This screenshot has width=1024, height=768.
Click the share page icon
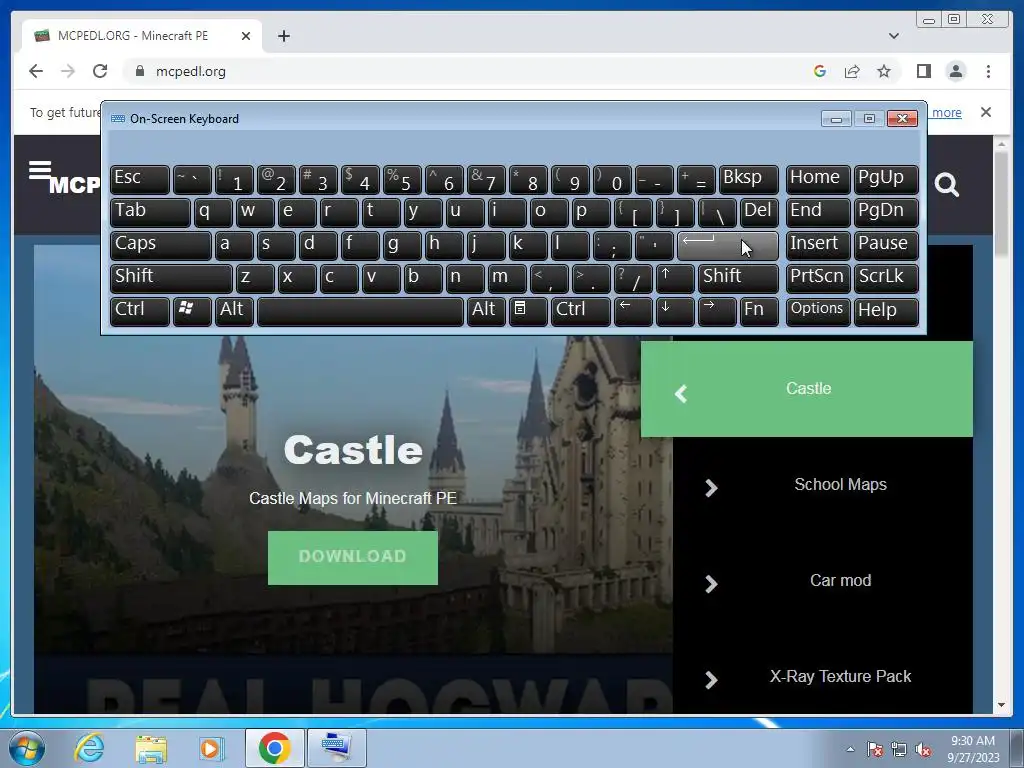click(x=852, y=71)
